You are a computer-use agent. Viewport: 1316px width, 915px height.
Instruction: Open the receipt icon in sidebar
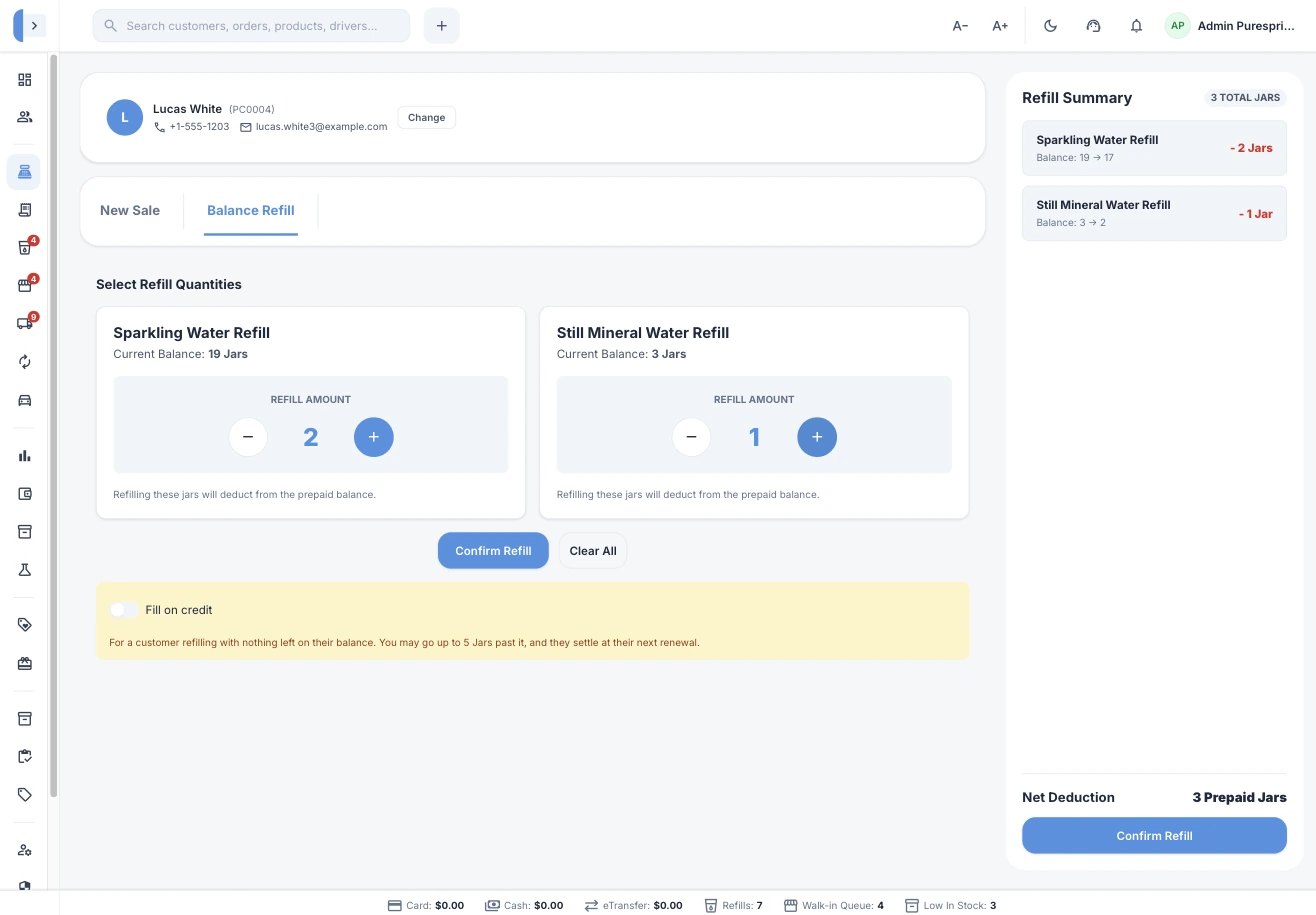tap(25, 210)
